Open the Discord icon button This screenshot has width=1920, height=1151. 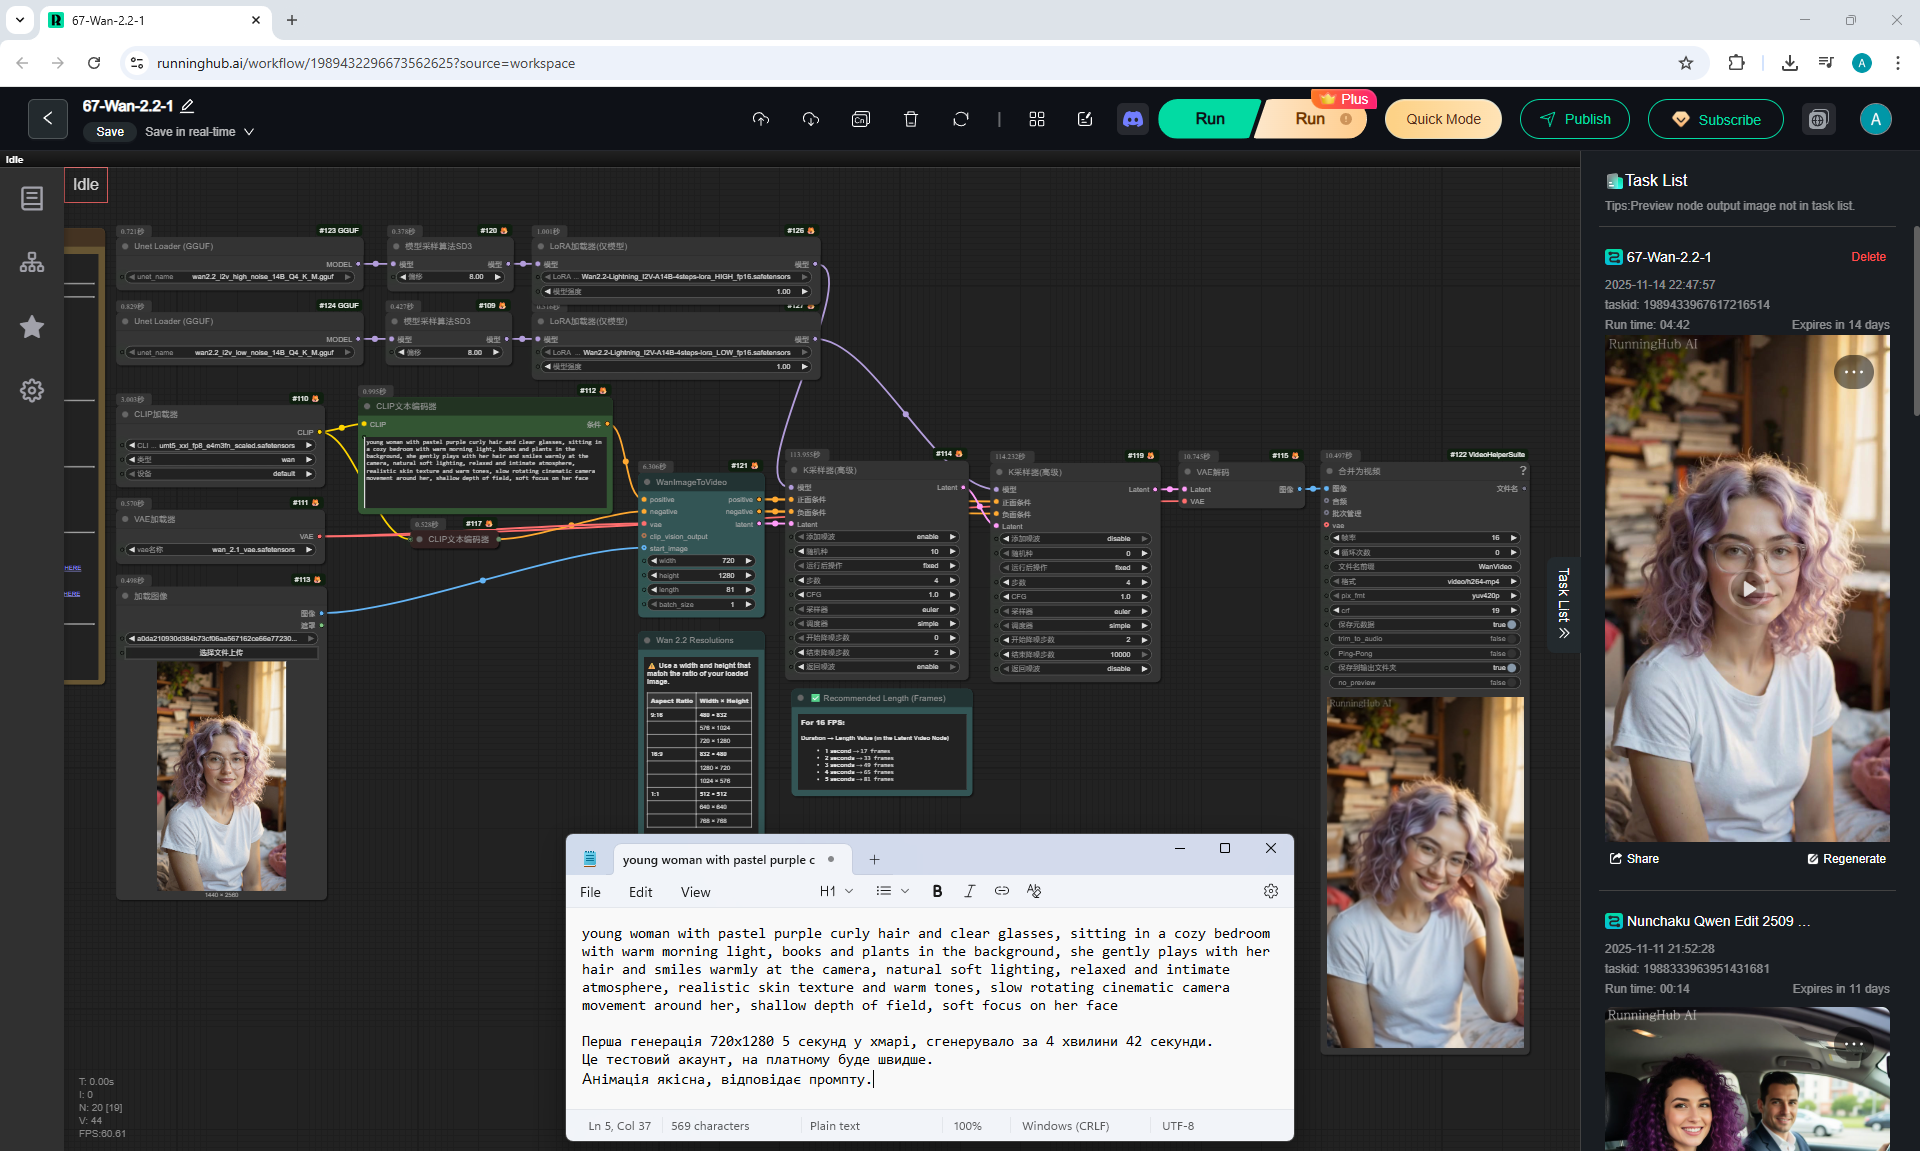(1133, 119)
